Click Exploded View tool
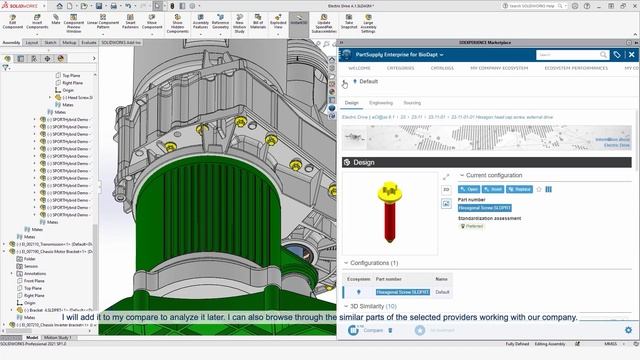This screenshot has width=640, height=360. coord(278,22)
